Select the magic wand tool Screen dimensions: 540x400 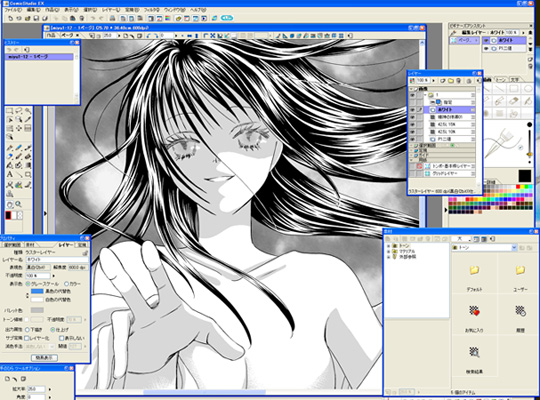coord(28,111)
